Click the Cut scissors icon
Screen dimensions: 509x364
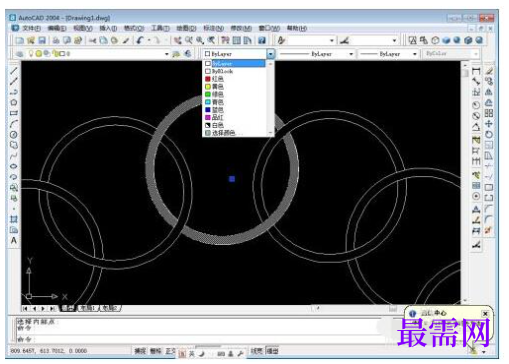(92, 40)
